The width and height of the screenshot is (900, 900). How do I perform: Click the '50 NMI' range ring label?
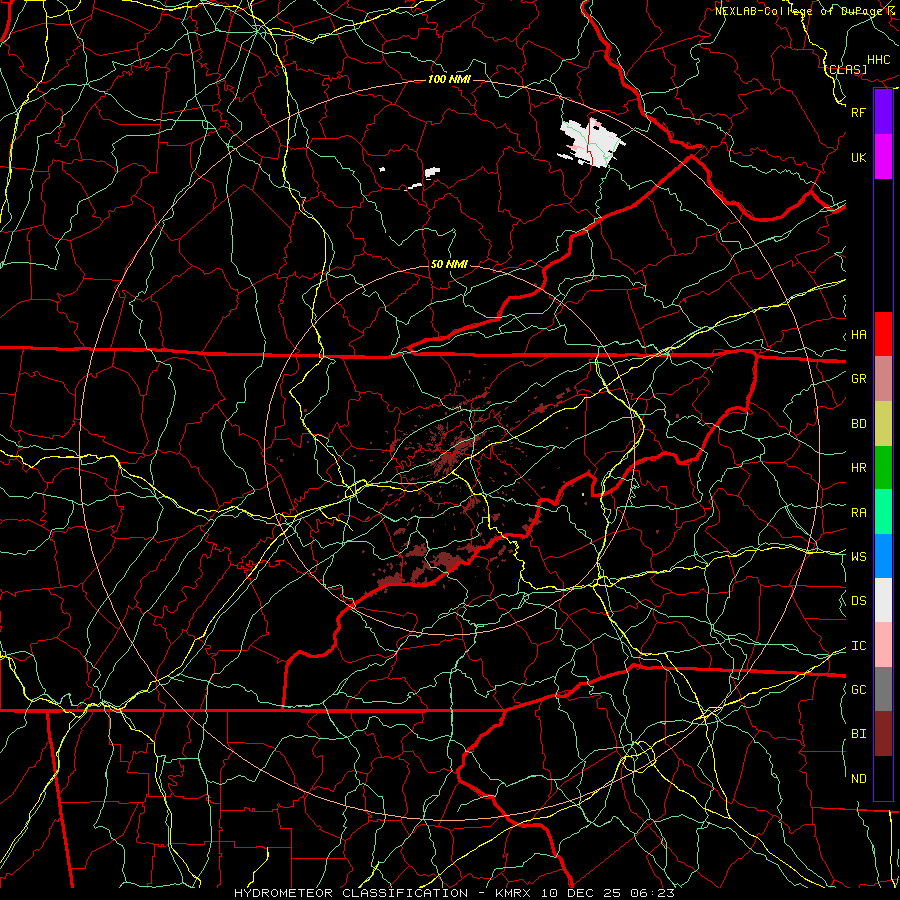pos(449,264)
